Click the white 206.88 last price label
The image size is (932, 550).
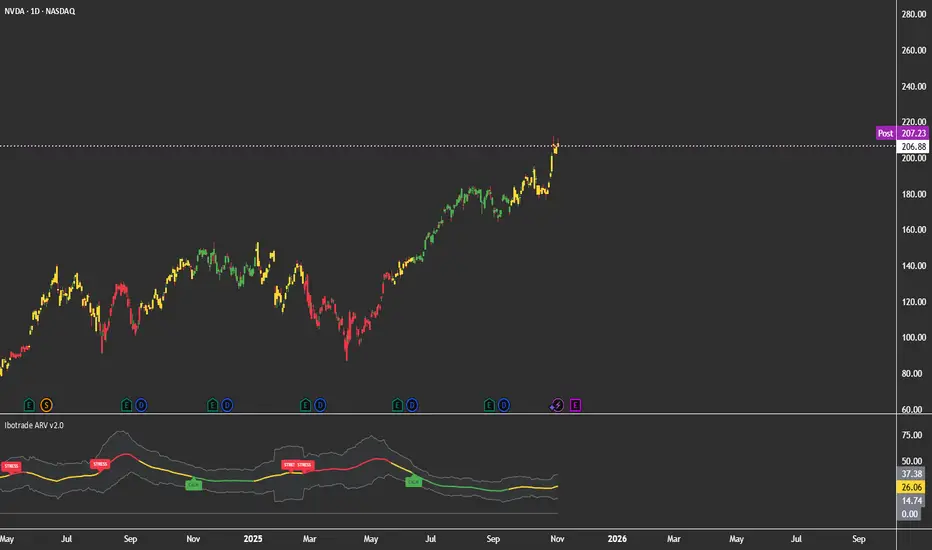coord(913,146)
